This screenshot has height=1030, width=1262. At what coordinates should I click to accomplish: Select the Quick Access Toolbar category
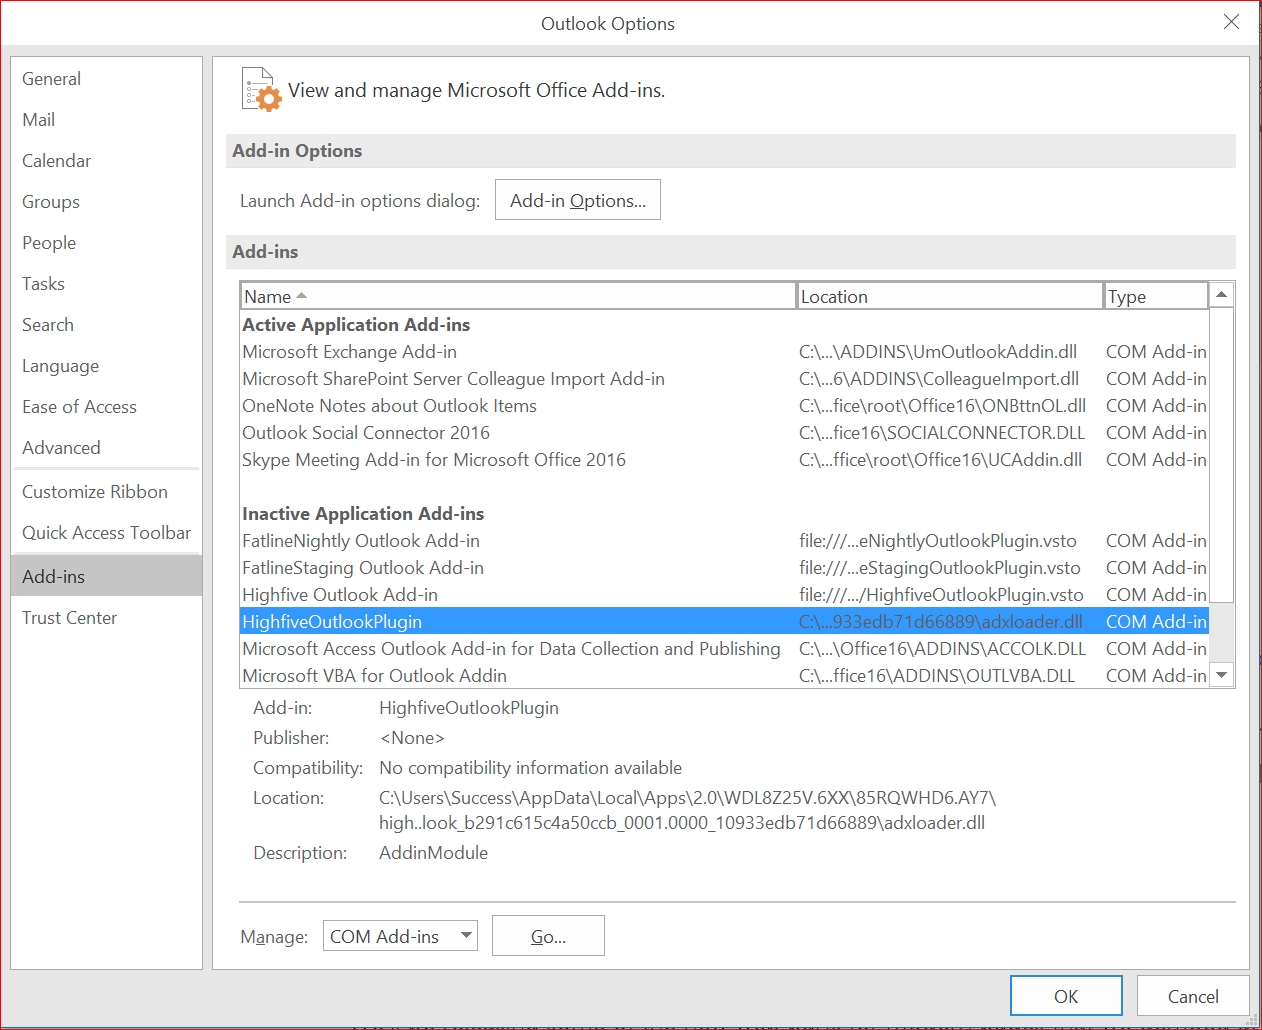pos(106,533)
